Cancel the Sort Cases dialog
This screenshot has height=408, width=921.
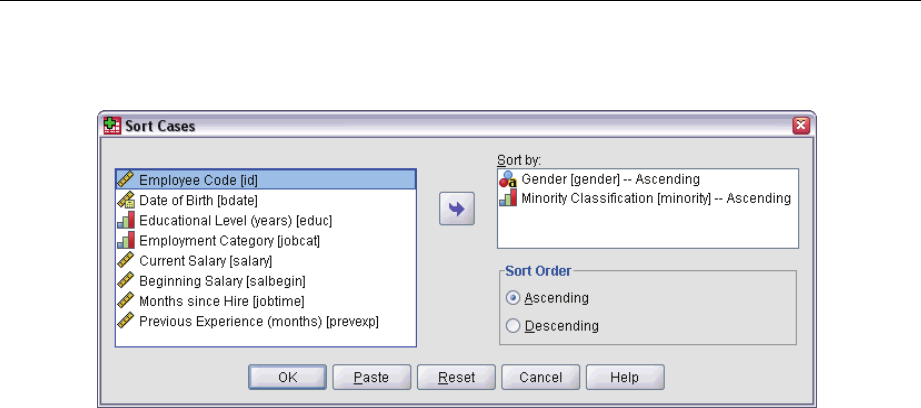pyautogui.click(x=540, y=377)
